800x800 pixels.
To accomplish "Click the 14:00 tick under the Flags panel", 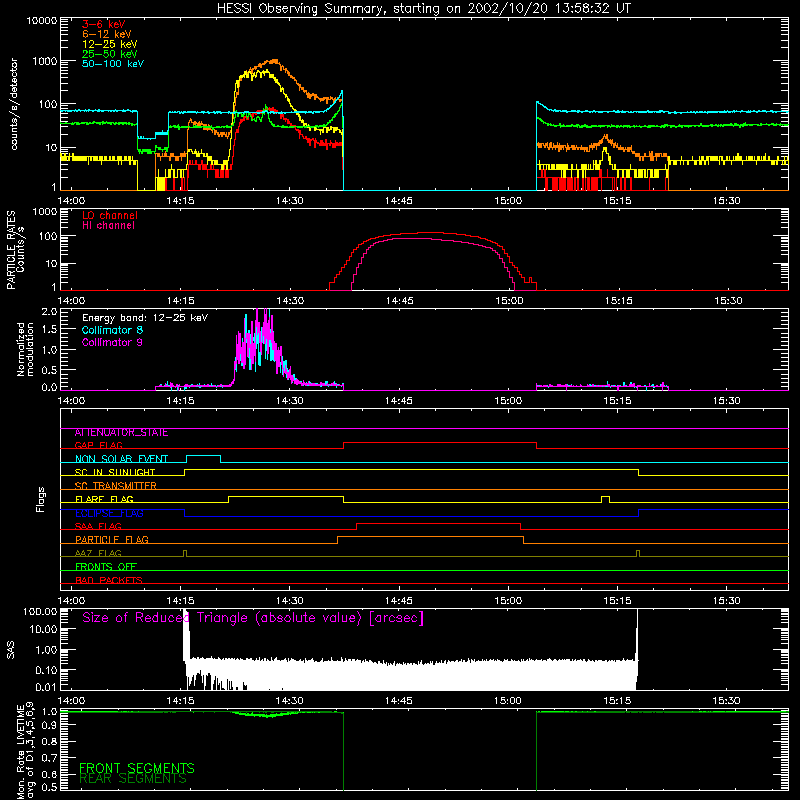I will [71, 601].
